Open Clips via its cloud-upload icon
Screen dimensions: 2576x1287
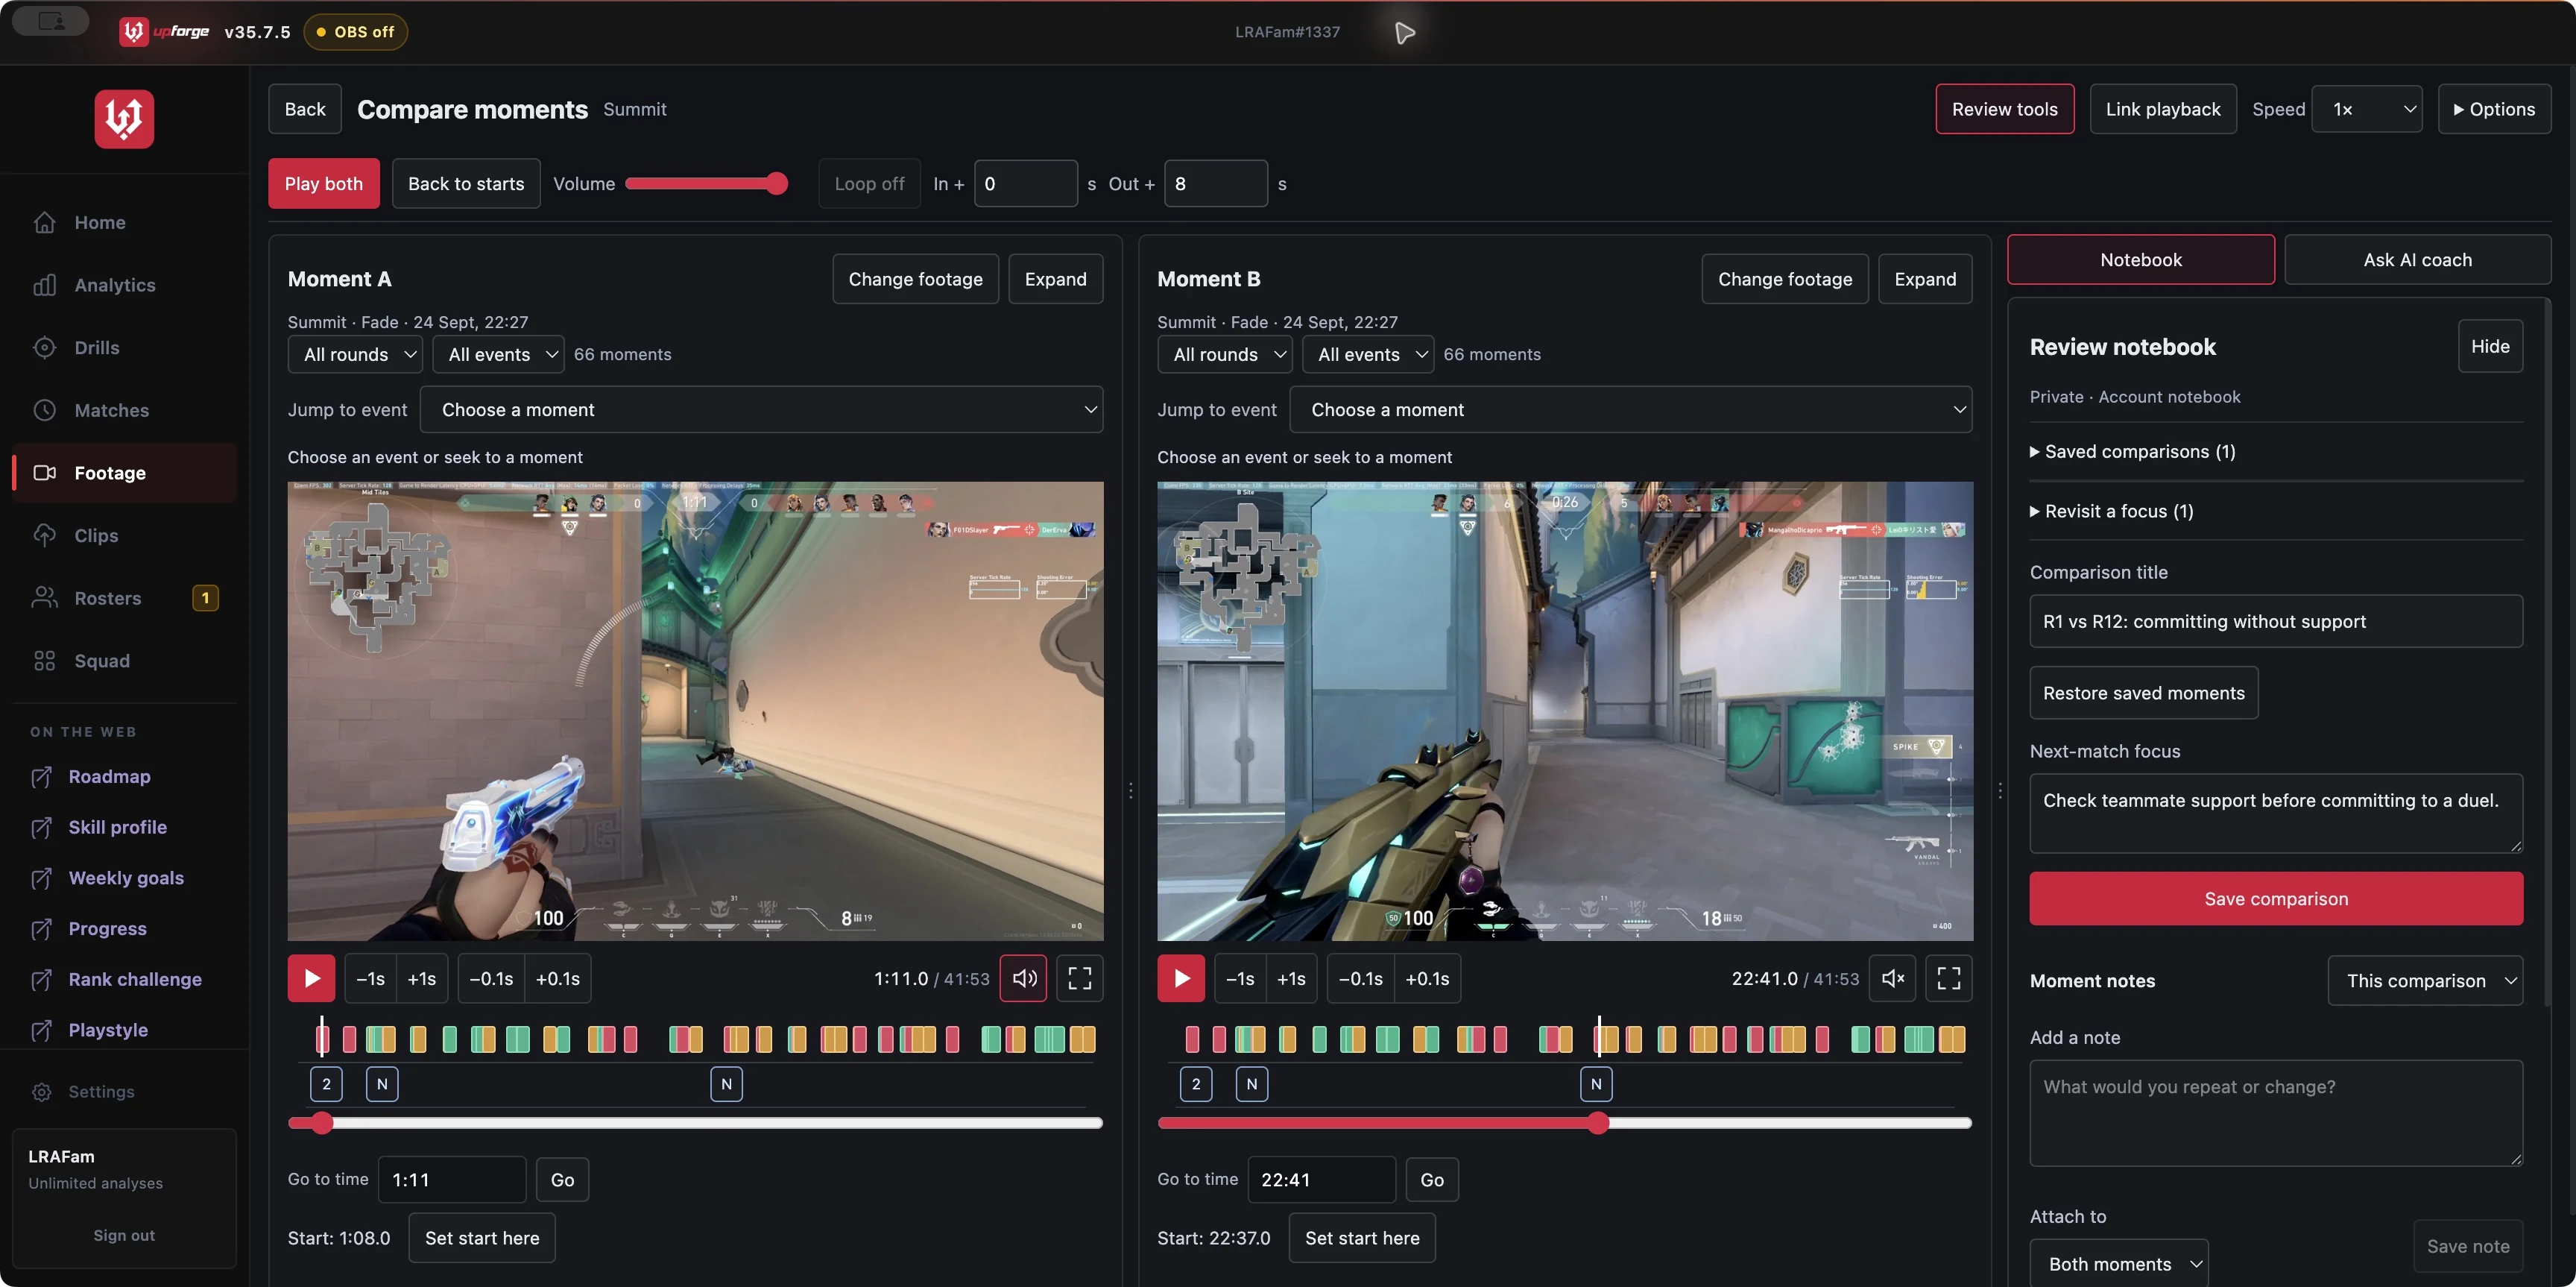(44, 535)
